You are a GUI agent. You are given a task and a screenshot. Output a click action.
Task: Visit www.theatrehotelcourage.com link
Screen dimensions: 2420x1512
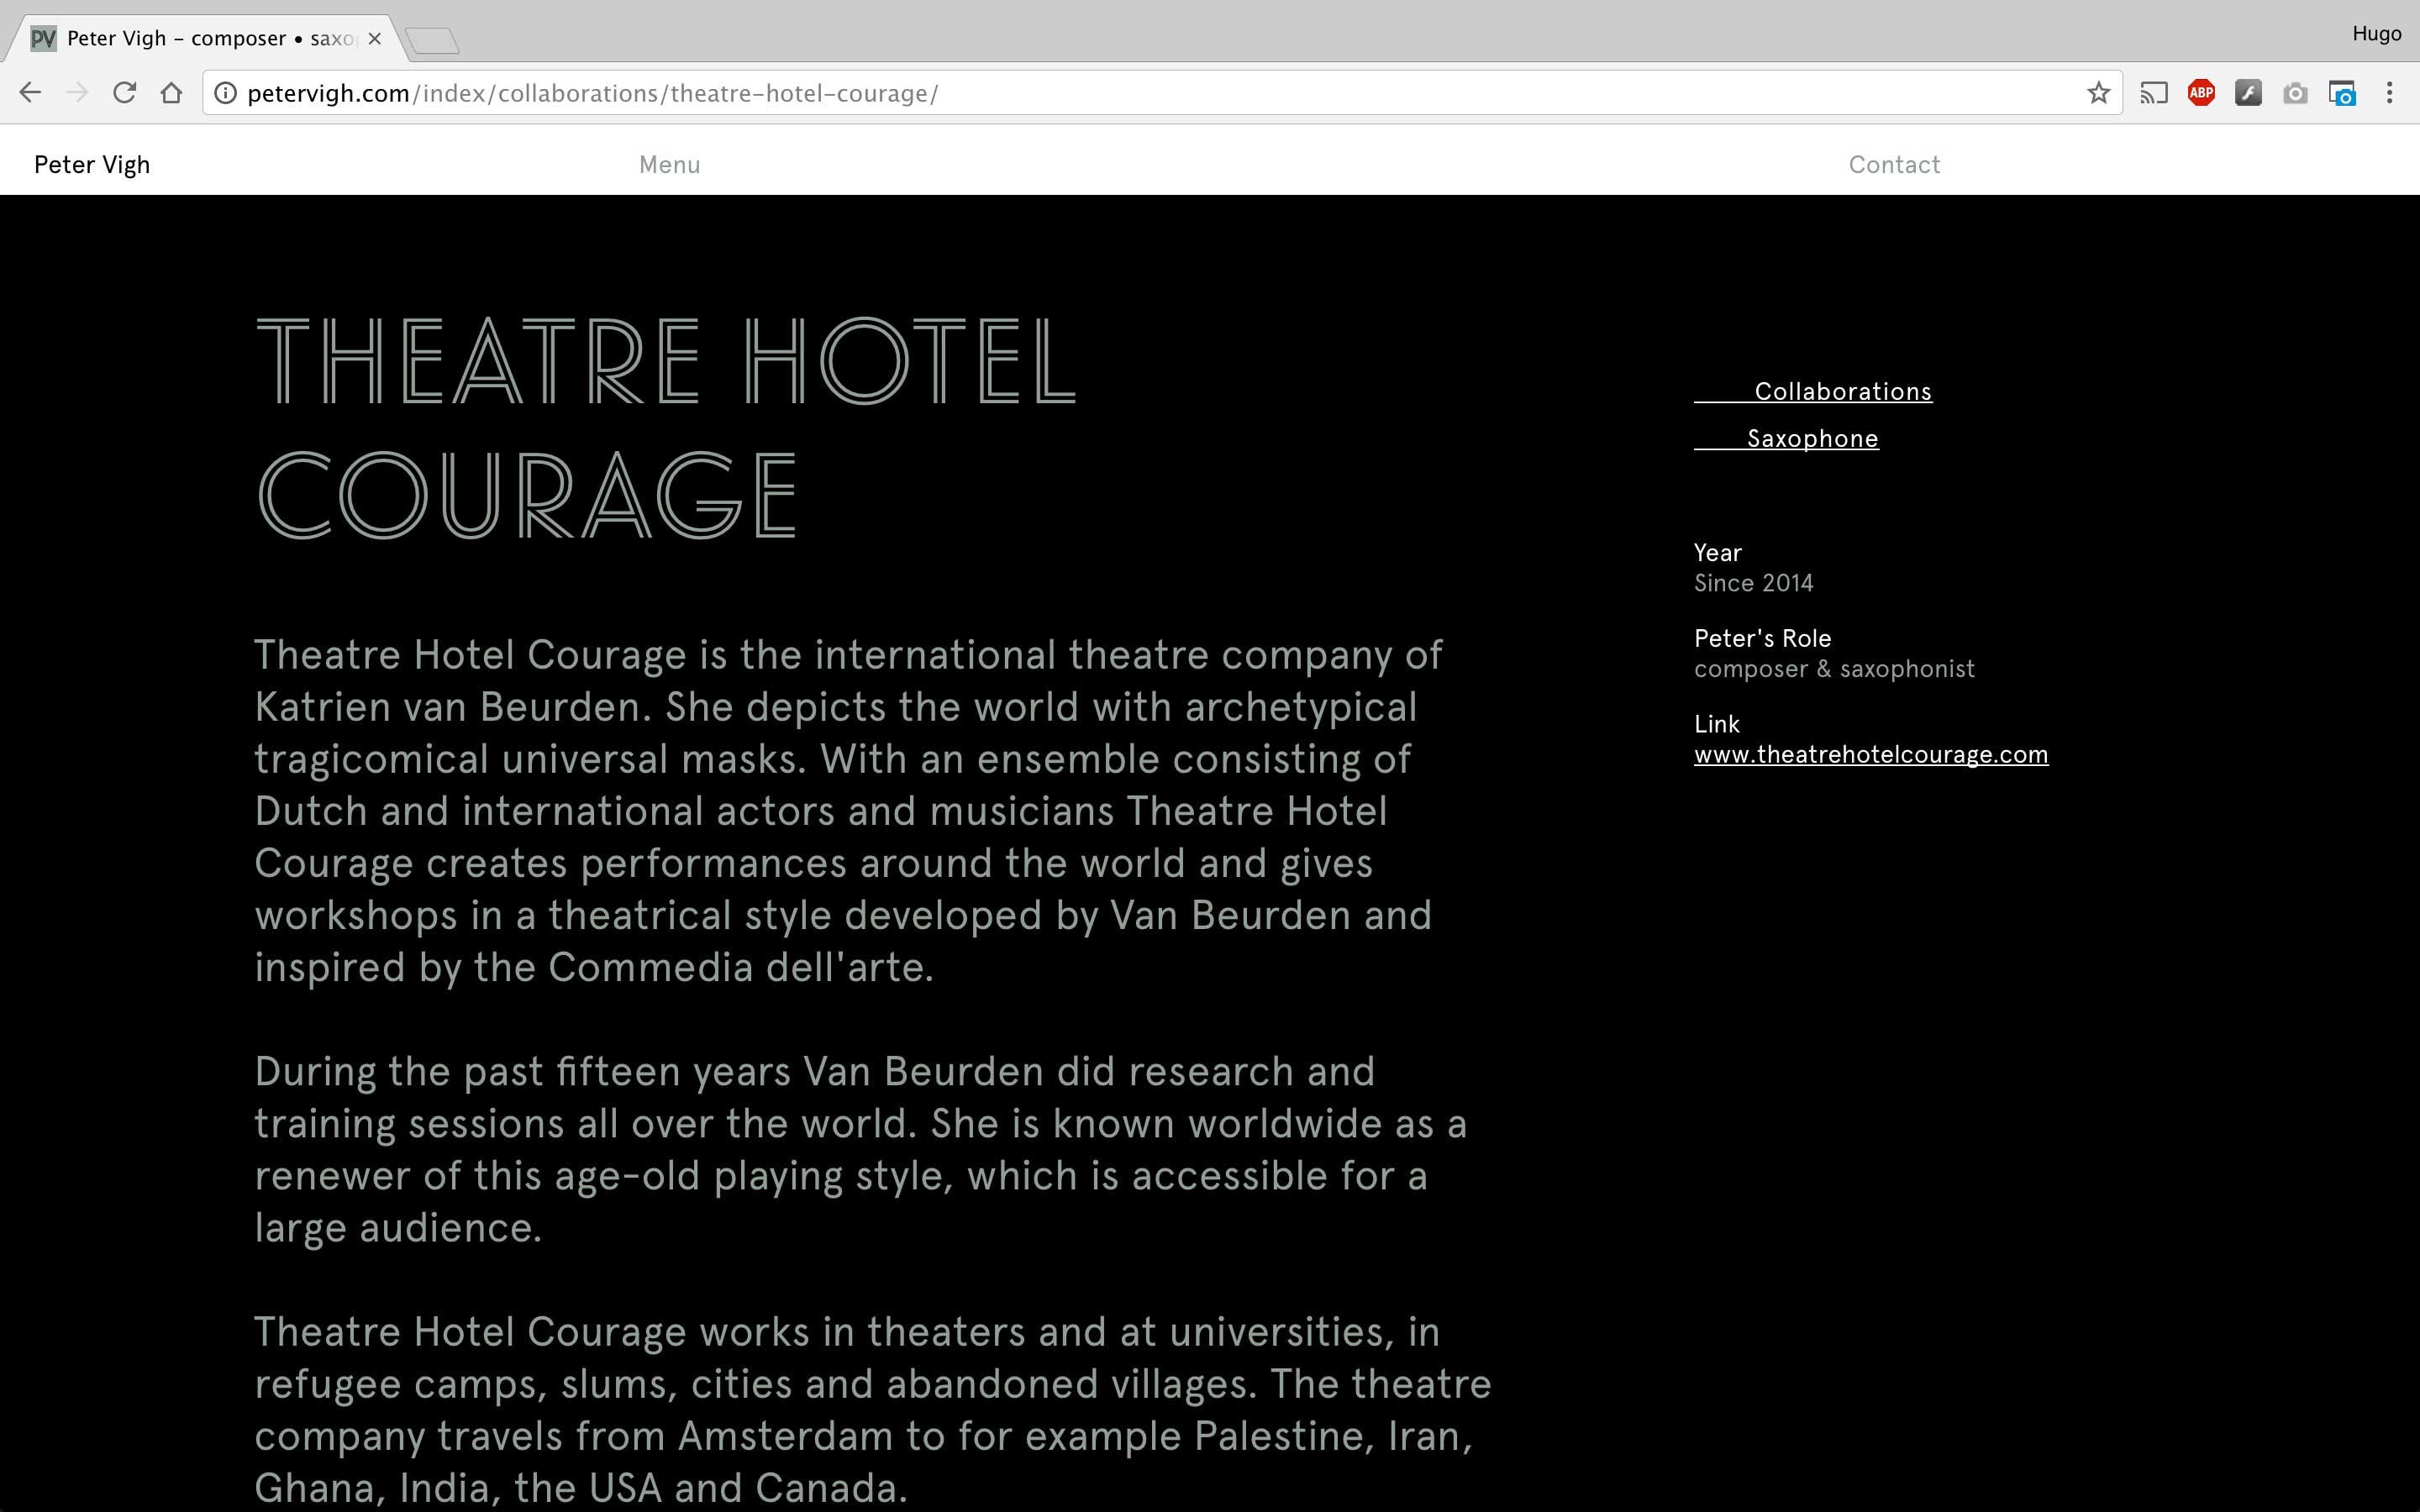click(x=1871, y=754)
